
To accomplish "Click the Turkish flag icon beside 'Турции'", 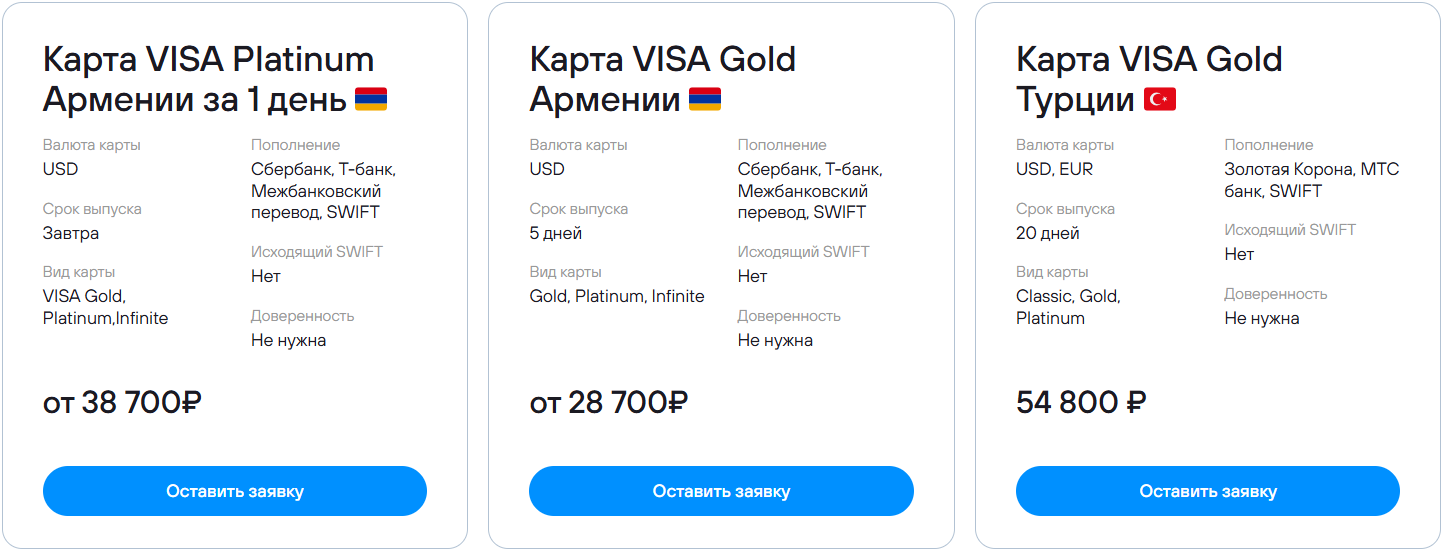I will (x=1160, y=100).
